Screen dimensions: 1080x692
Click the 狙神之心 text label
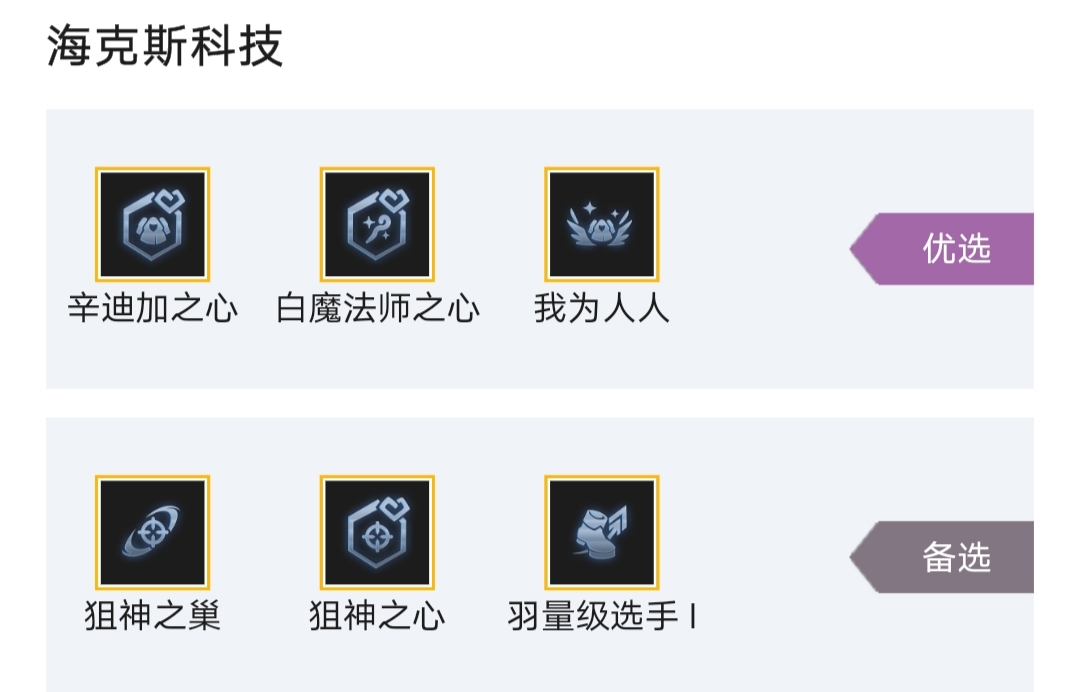pos(377,616)
